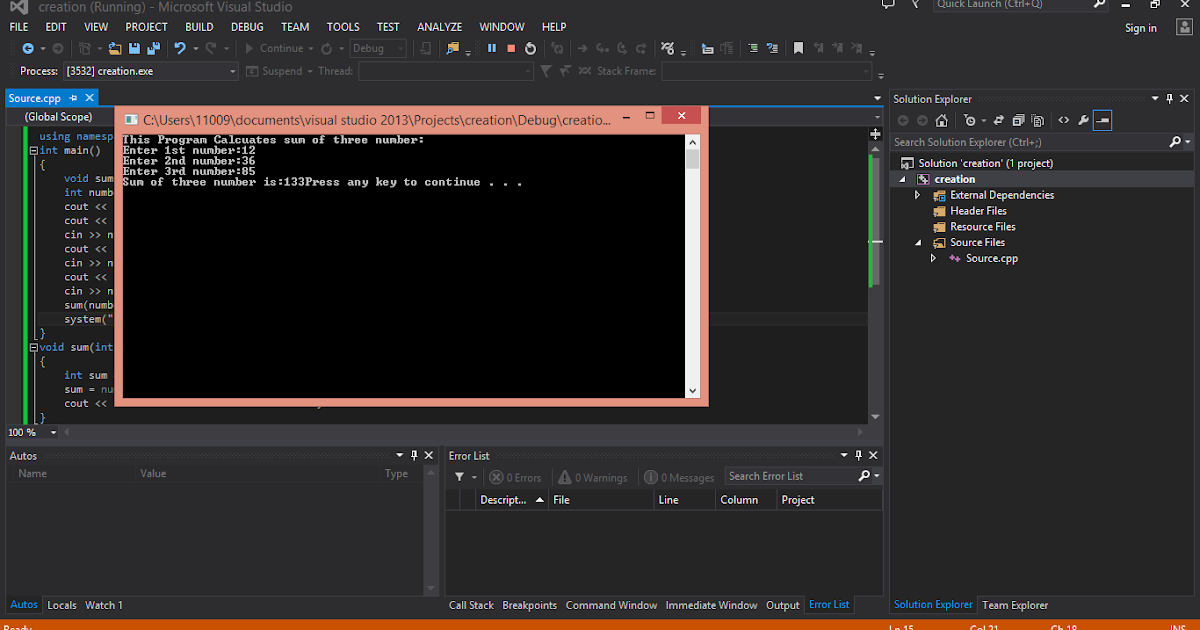Click the Comment out selected lines icon
The width and height of the screenshot is (1200, 630).
tap(754, 48)
